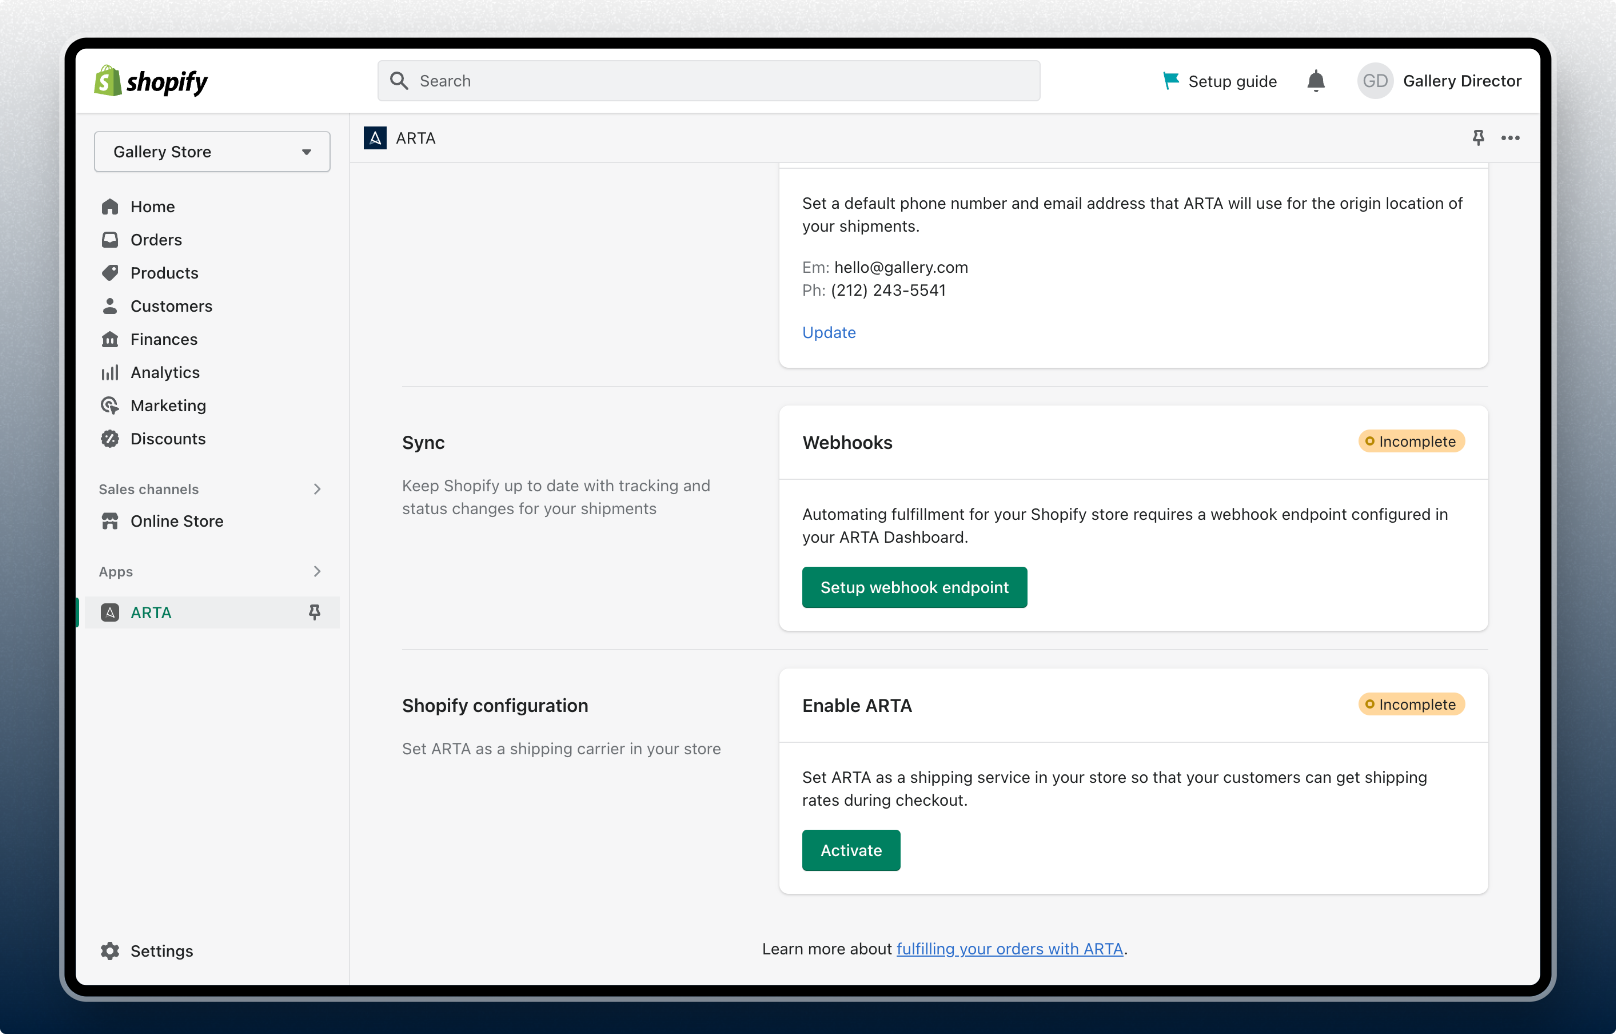Select the Home icon in sidebar
Viewport: 1616px width, 1034px height.
110,206
